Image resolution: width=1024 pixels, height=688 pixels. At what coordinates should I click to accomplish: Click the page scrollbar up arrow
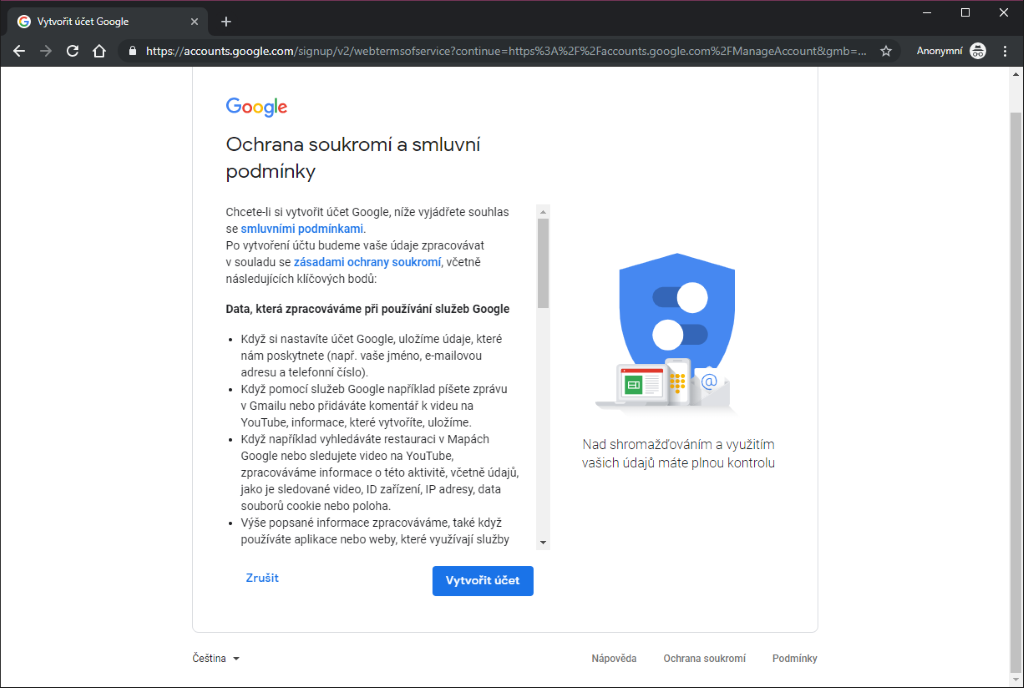(1016, 74)
